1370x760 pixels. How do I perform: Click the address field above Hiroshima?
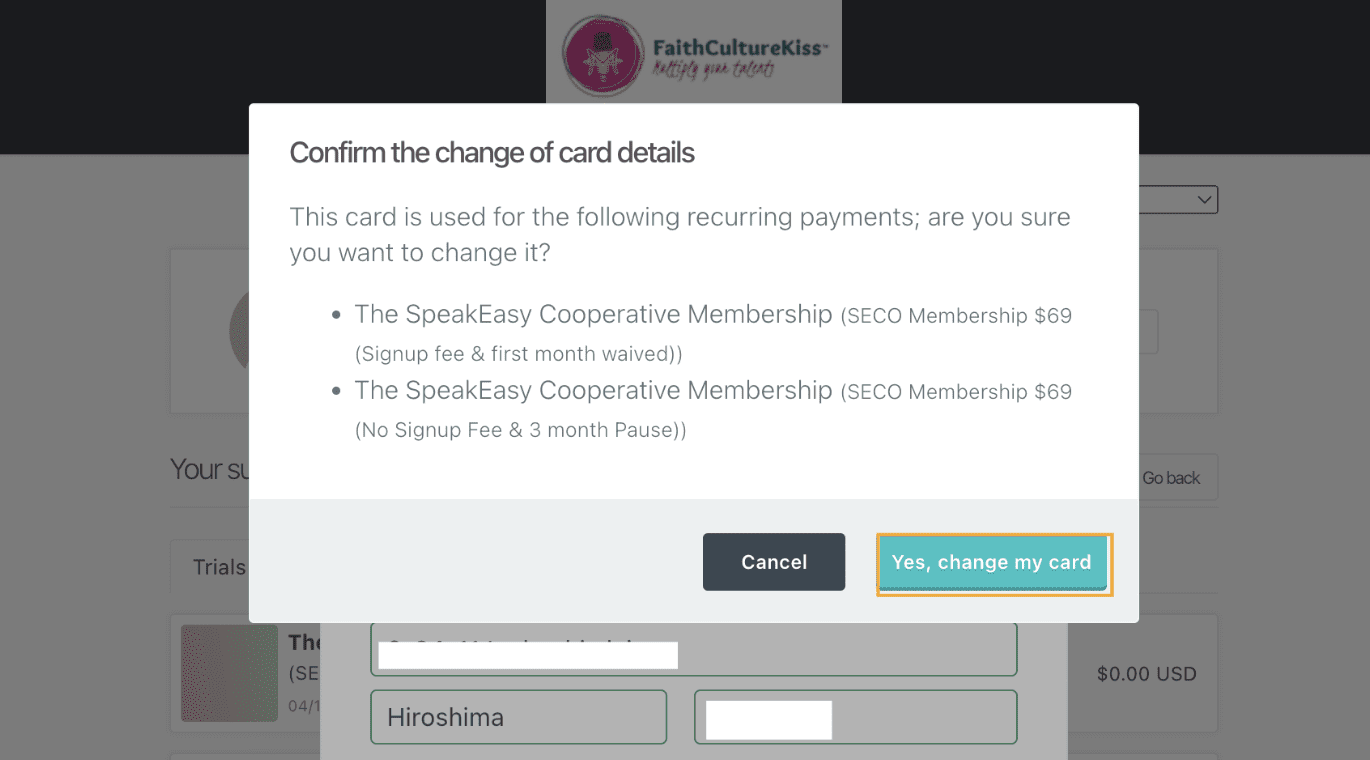coord(693,649)
